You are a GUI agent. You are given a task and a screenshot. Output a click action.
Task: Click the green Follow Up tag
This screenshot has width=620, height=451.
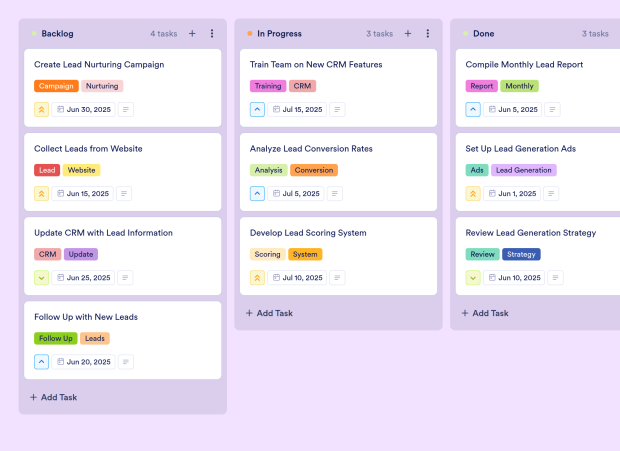pos(56,338)
